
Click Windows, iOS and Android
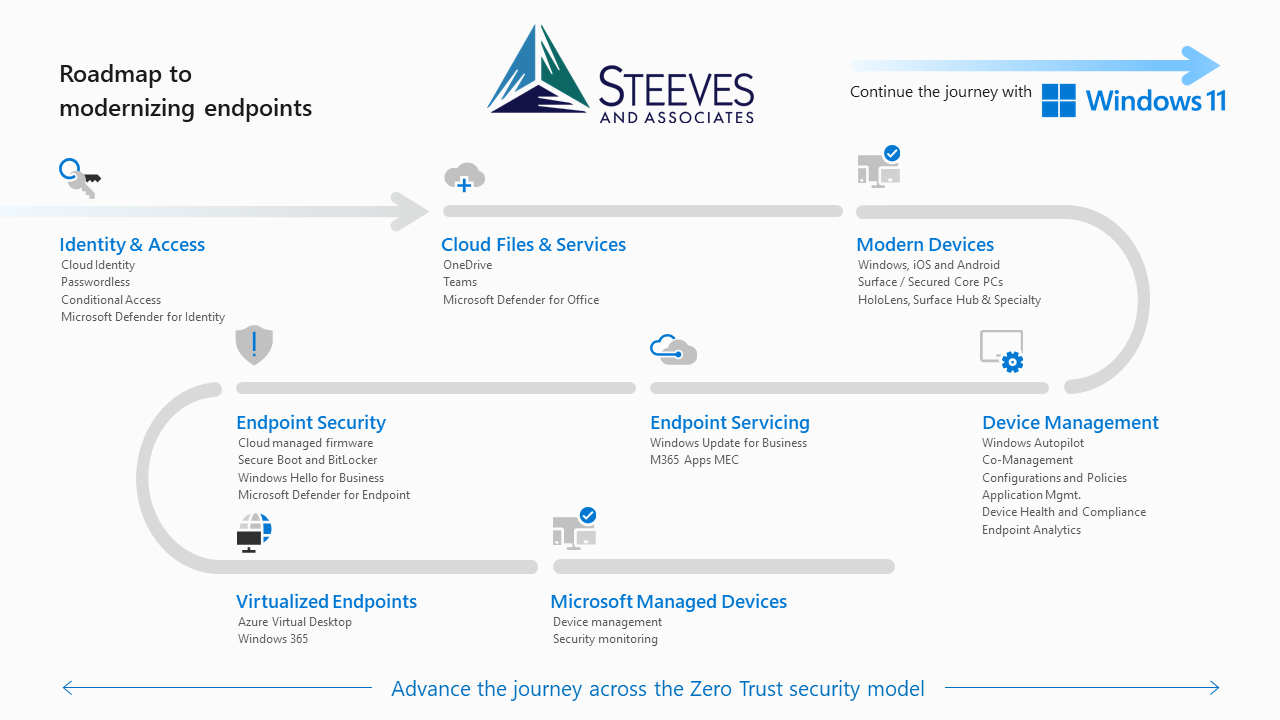(929, 265)
